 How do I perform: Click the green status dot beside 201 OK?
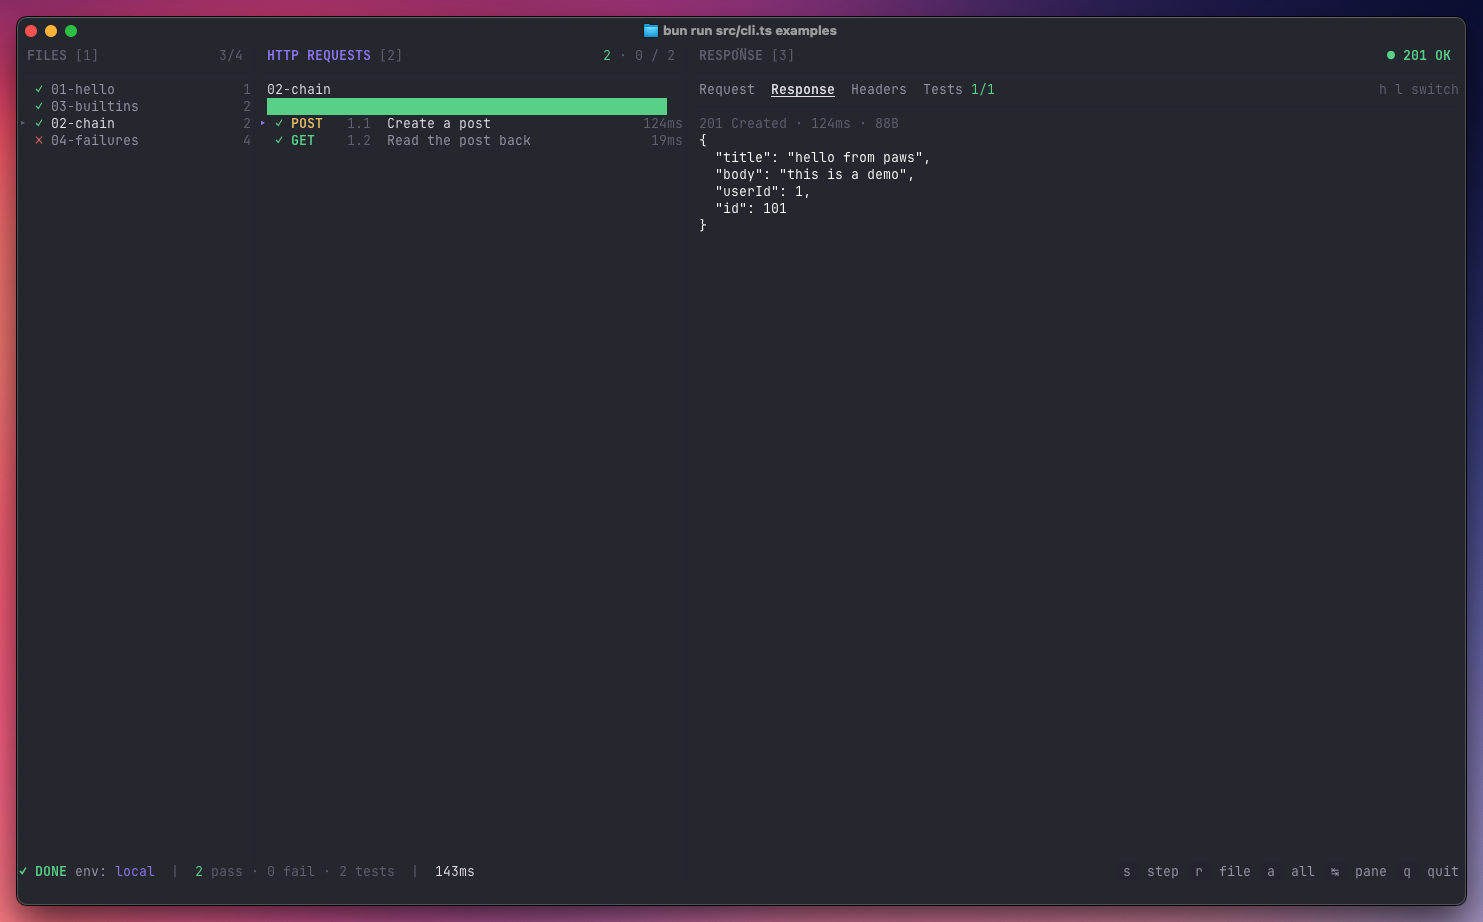(1390, 56)
